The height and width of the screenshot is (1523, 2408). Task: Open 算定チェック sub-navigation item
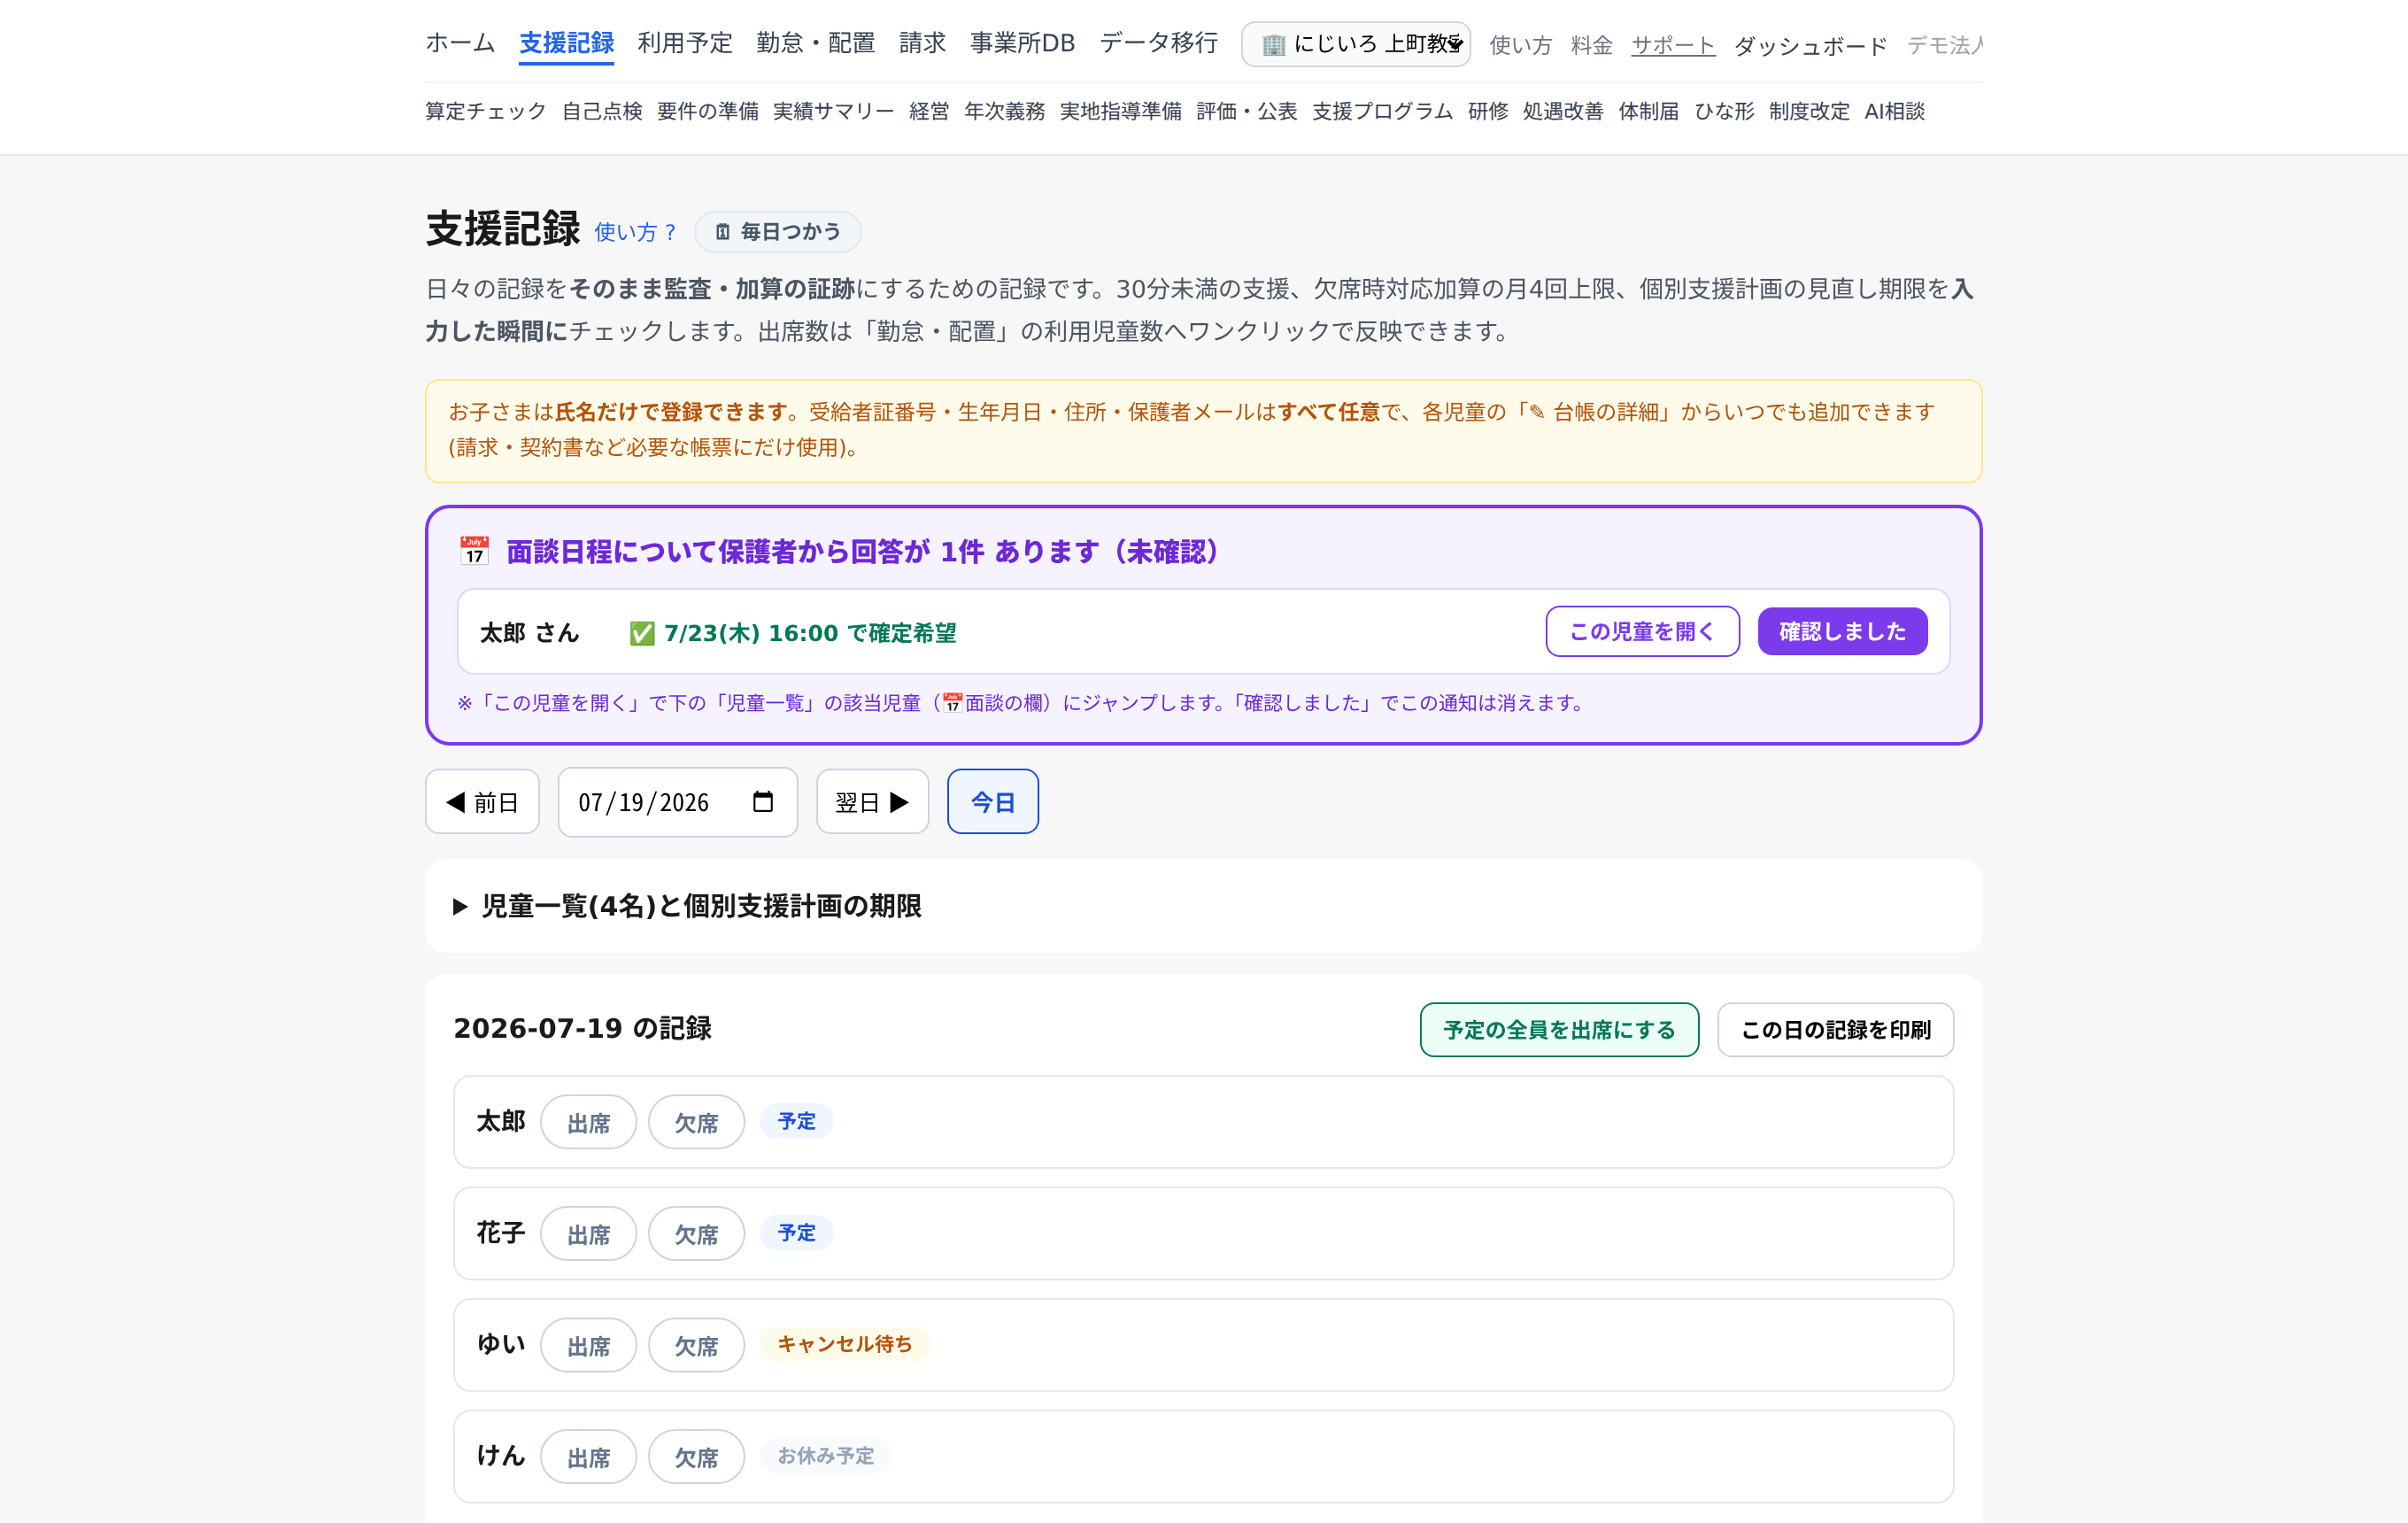[486, 111]
